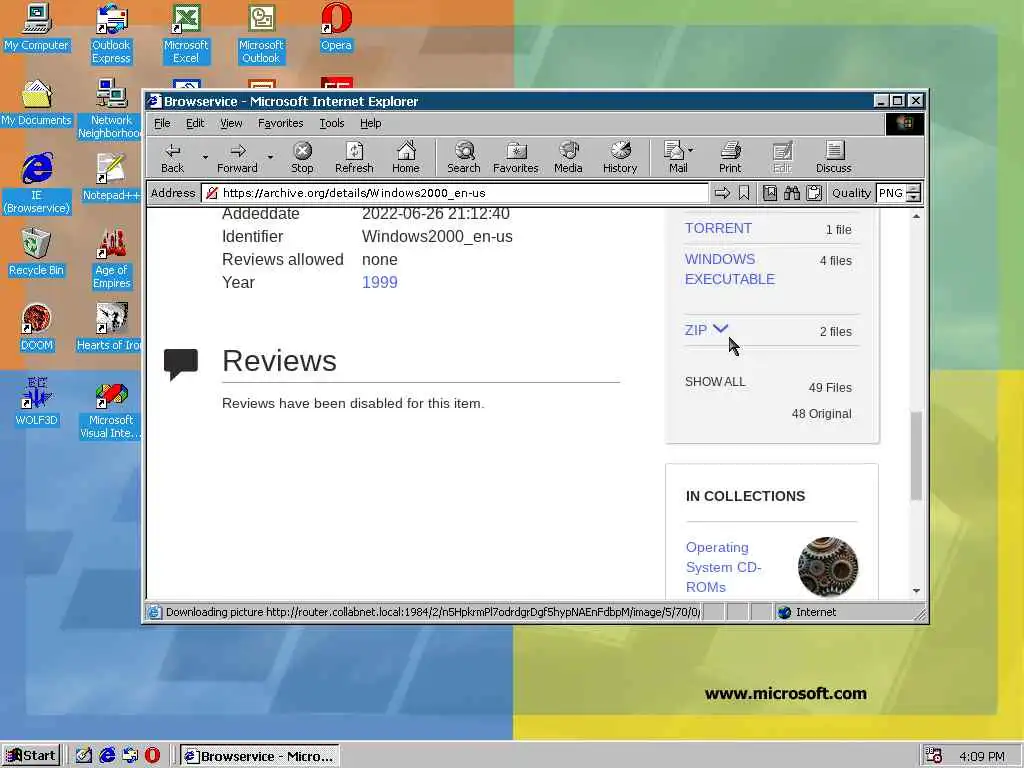Select the My Computer desktop icon
1024x768 pixels.
[36, 27]
